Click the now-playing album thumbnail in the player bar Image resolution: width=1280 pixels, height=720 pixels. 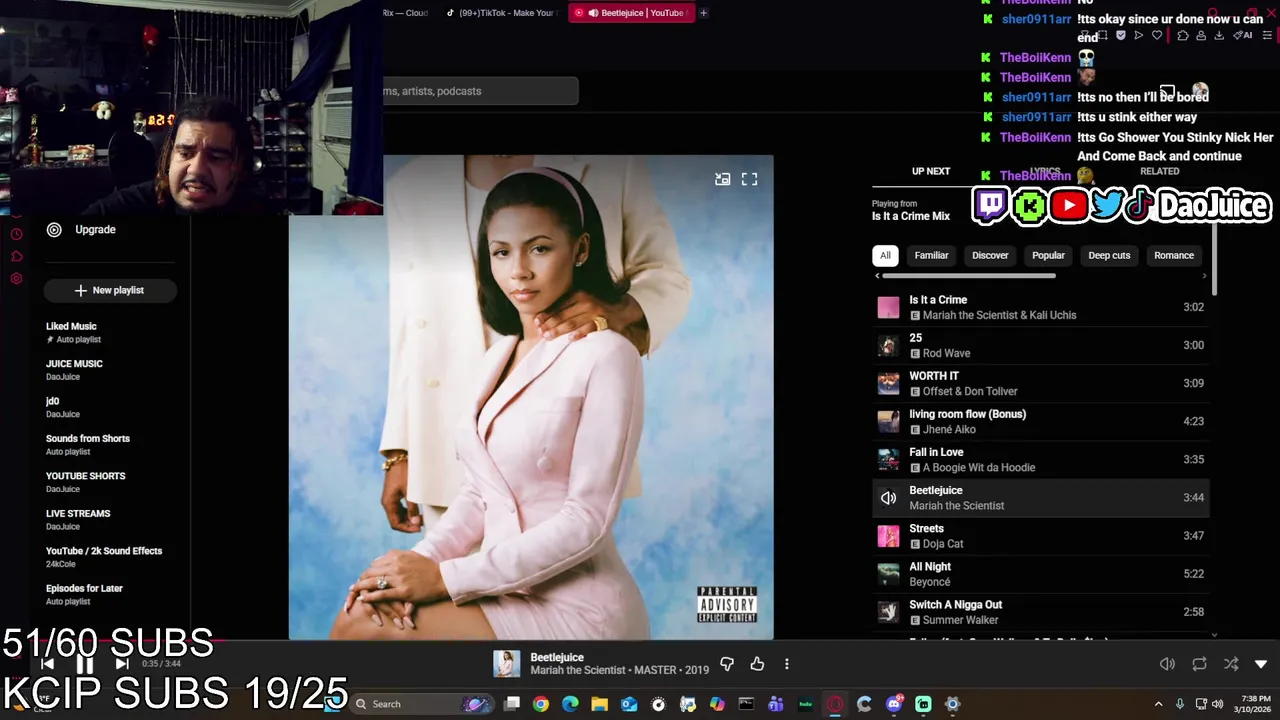click(x=507, y=664)
